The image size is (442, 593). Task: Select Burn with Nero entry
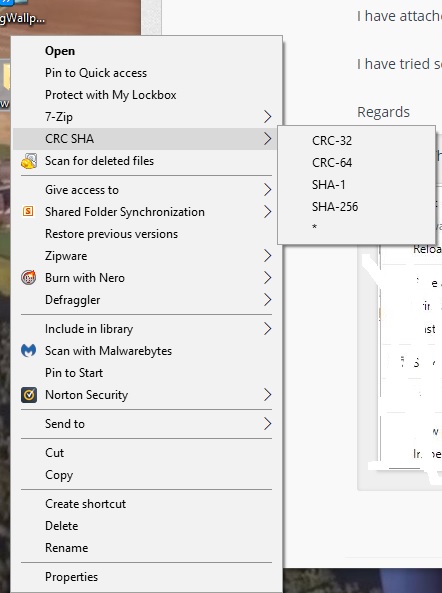(x=147, y=278)
